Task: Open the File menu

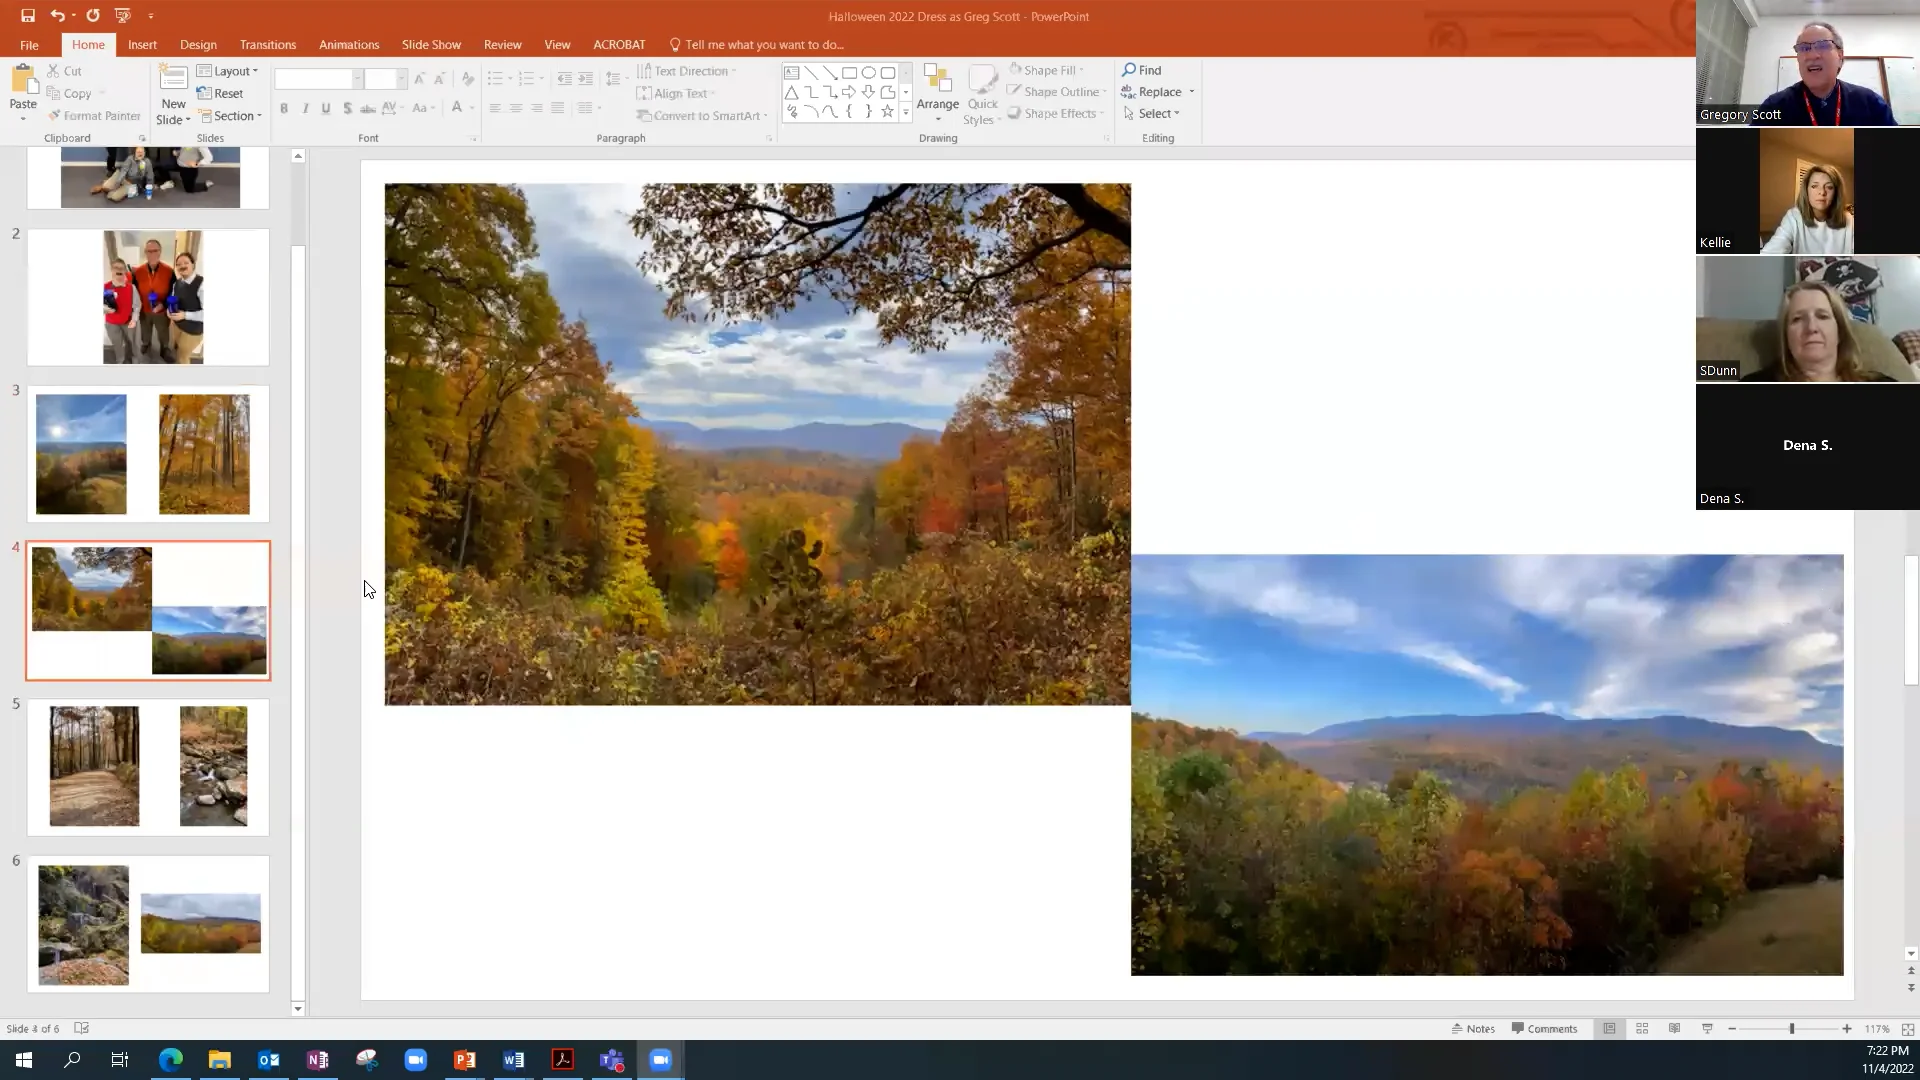Action: tap(29, 44)
